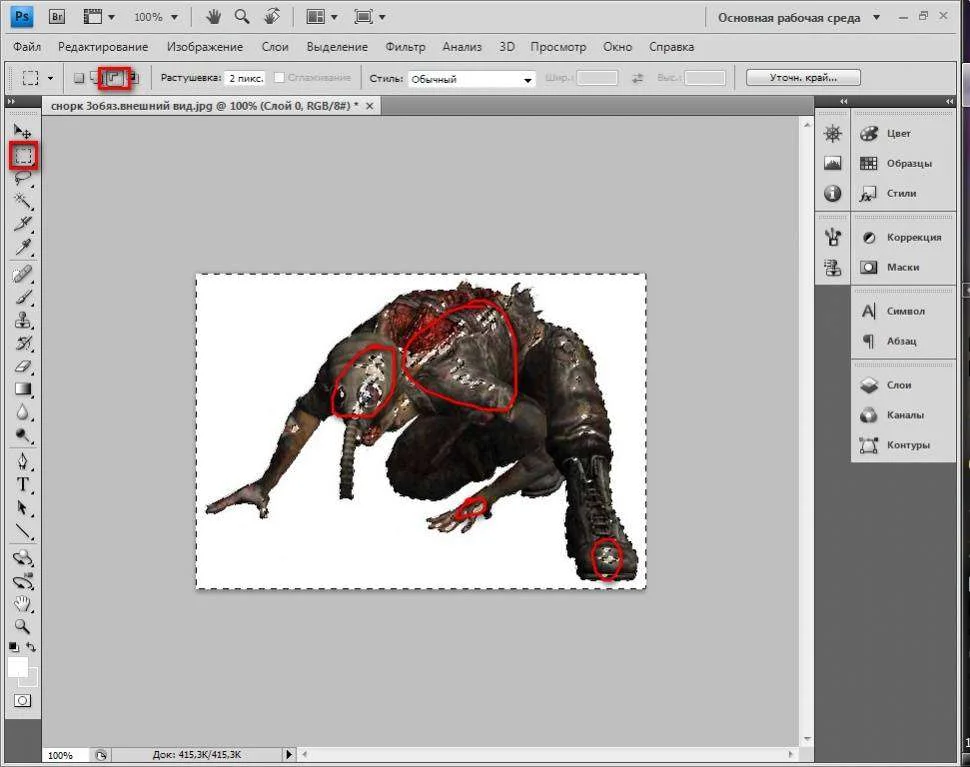Select the Eyedropper tool

point(23,247)
